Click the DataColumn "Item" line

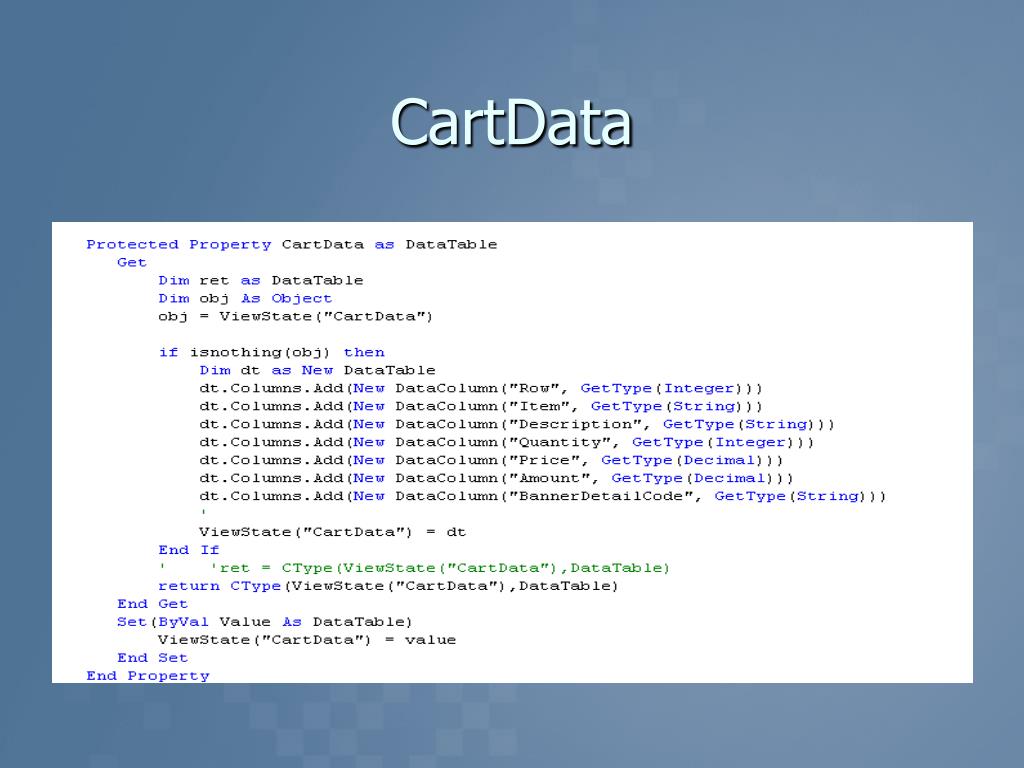[x=481, y=406]
